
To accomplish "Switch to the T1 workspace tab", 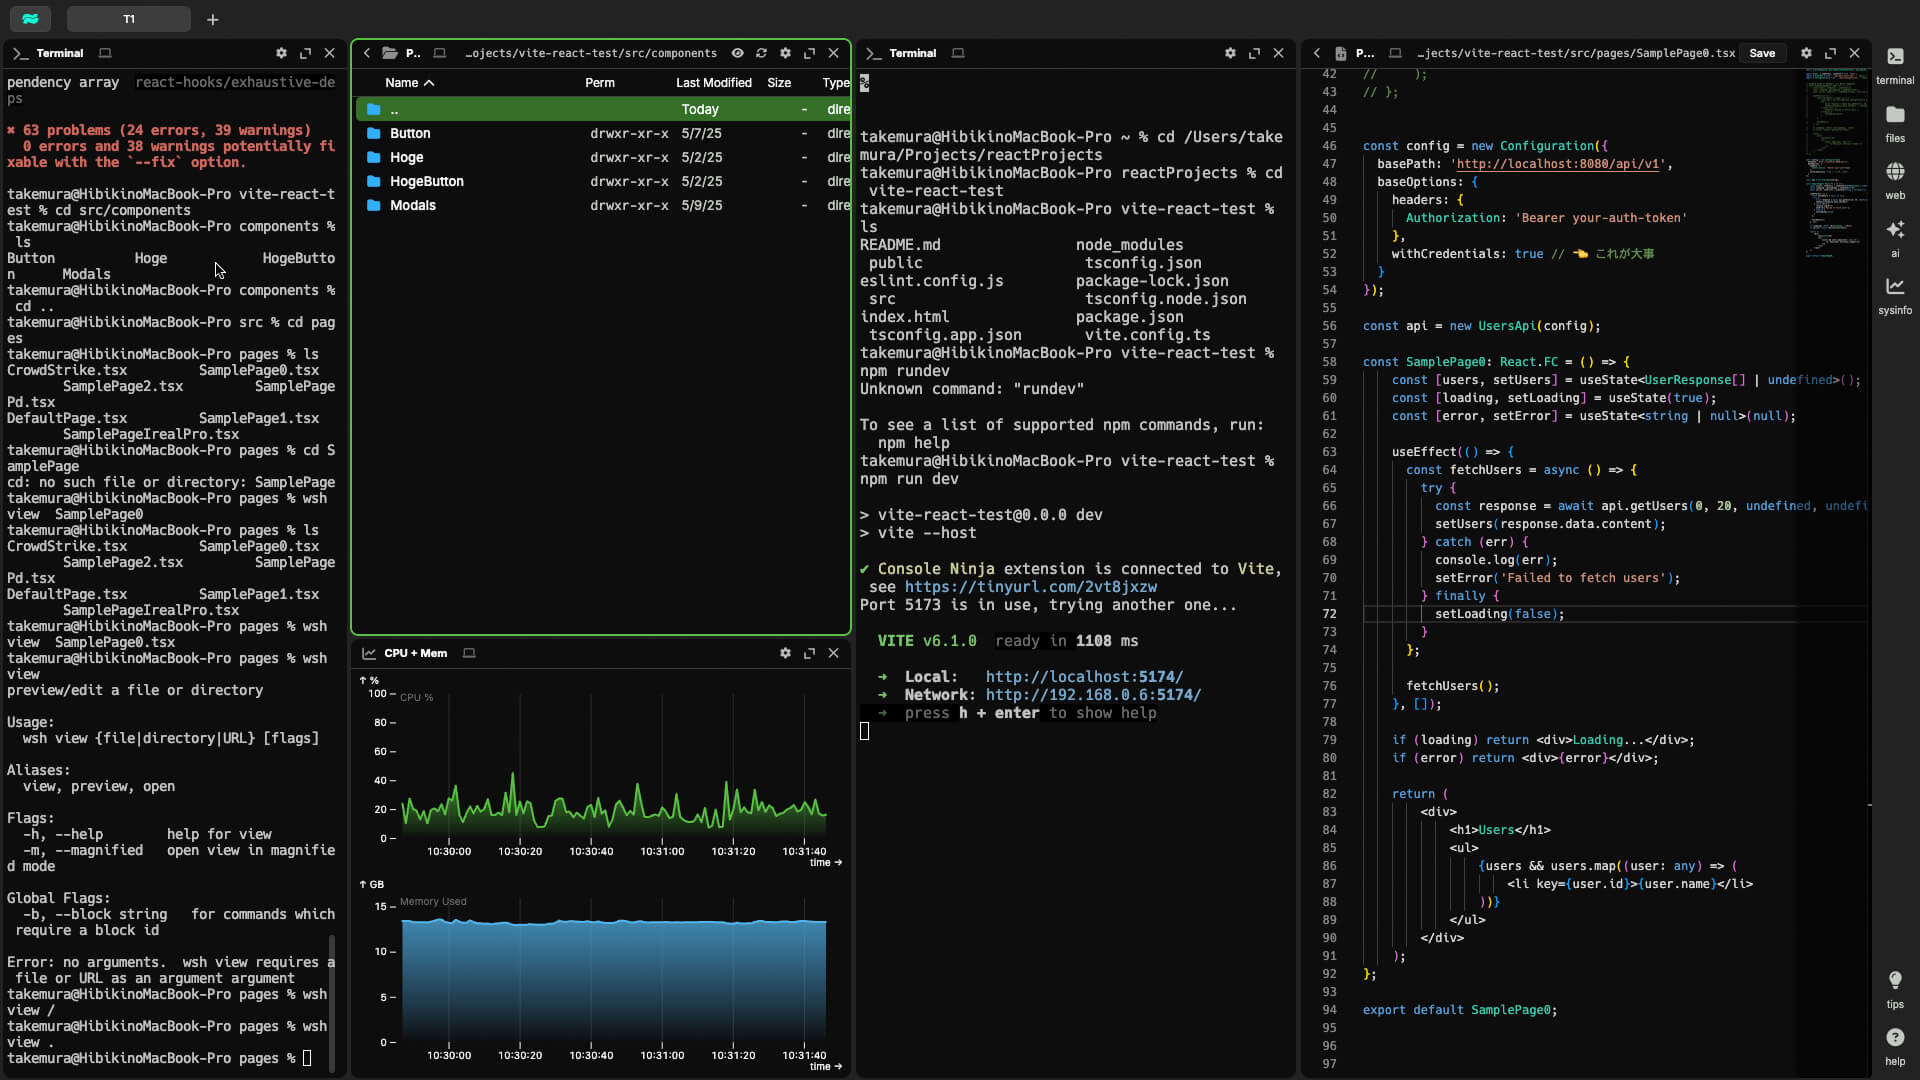I will point(129,19).
